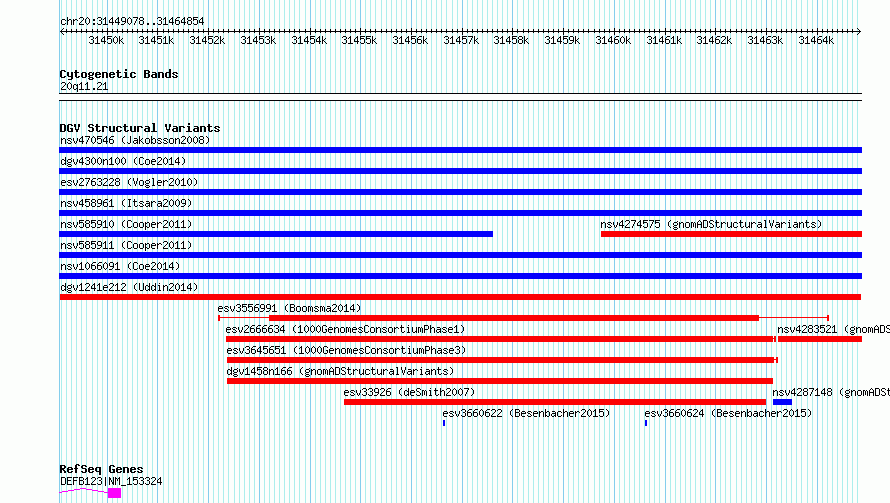Click the esv3556991 red variant bar

coord(514,318)
